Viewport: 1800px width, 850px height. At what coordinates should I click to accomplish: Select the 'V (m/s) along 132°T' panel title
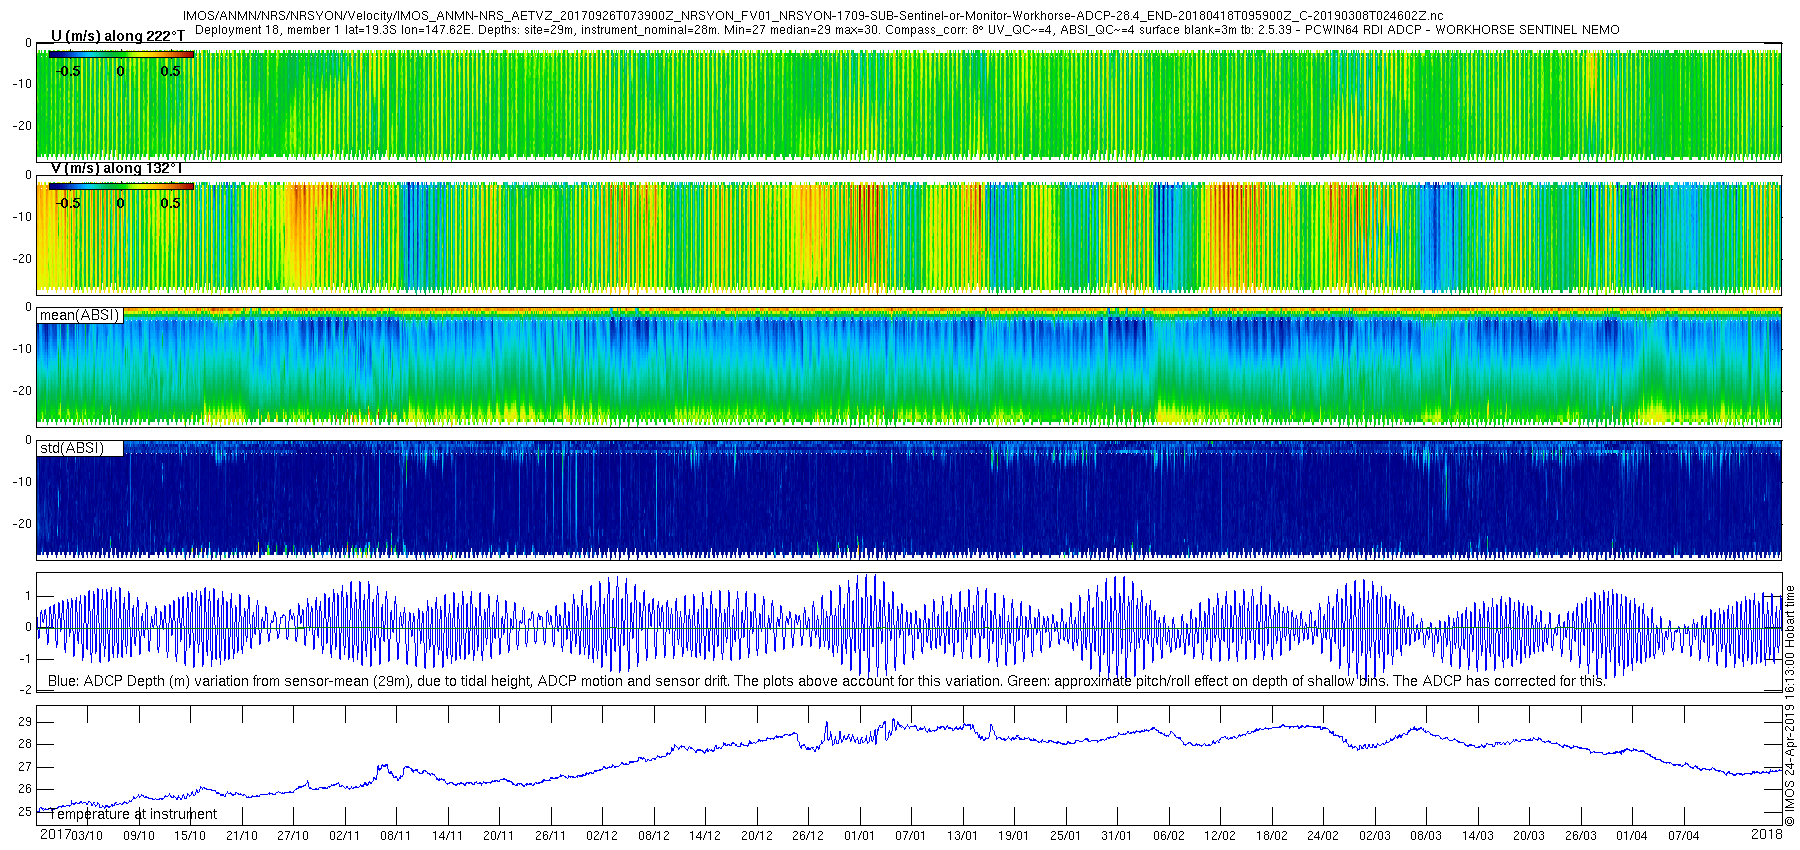(x=116, y=168)
